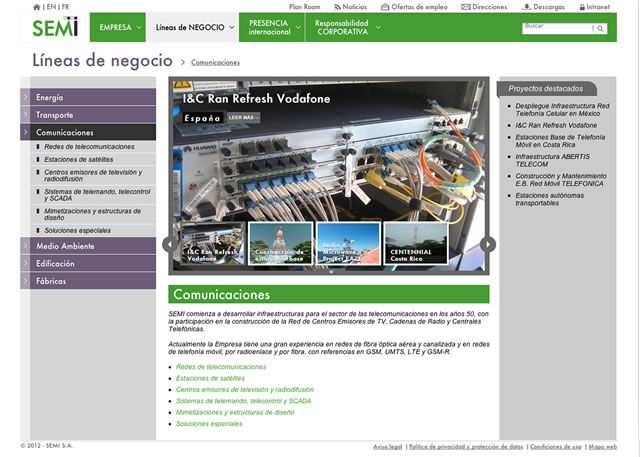Go to the home page icon
The image size is (640, 457).
(x=36, y=7)
